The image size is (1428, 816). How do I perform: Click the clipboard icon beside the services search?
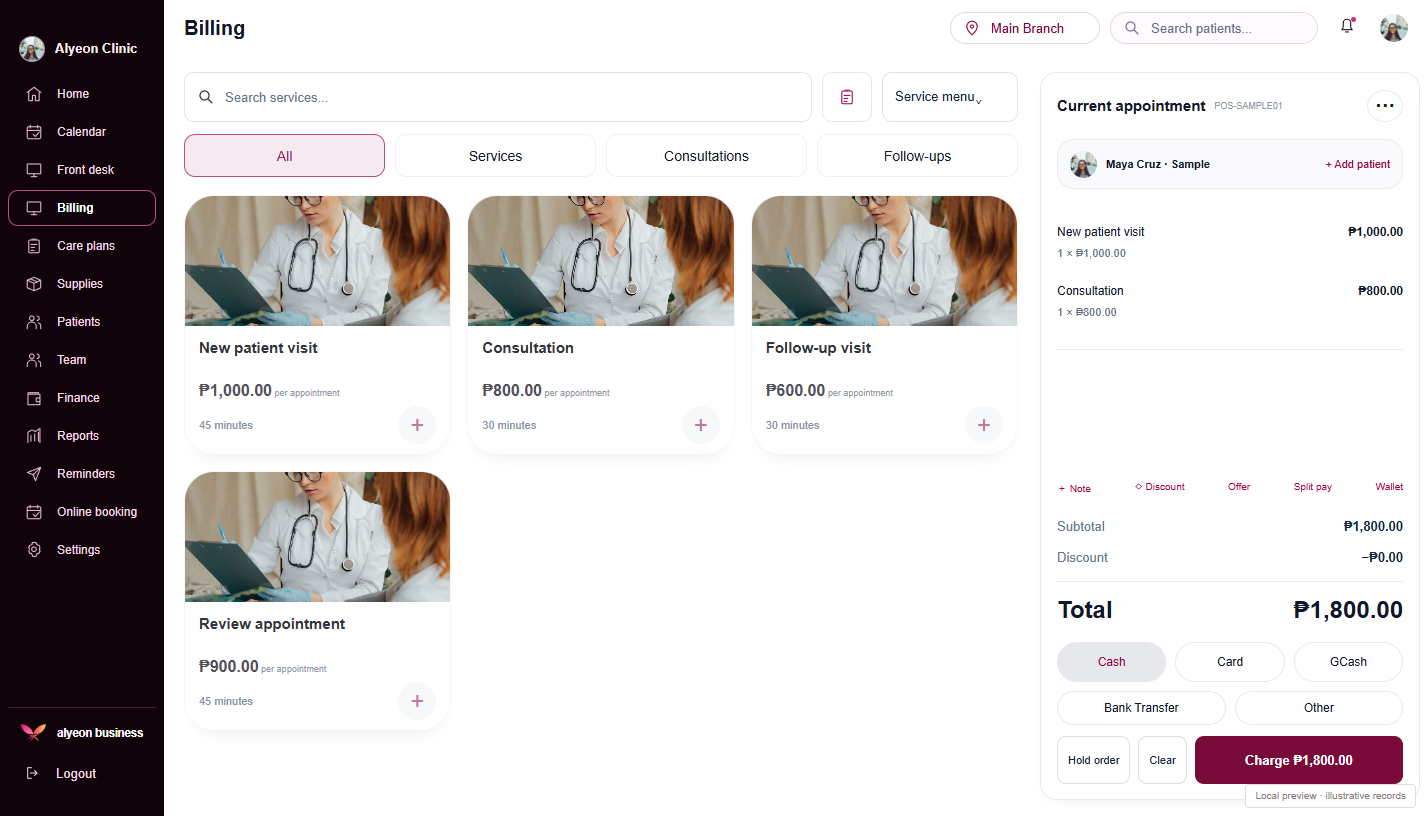pyautogui.click(x=847, y=97)
